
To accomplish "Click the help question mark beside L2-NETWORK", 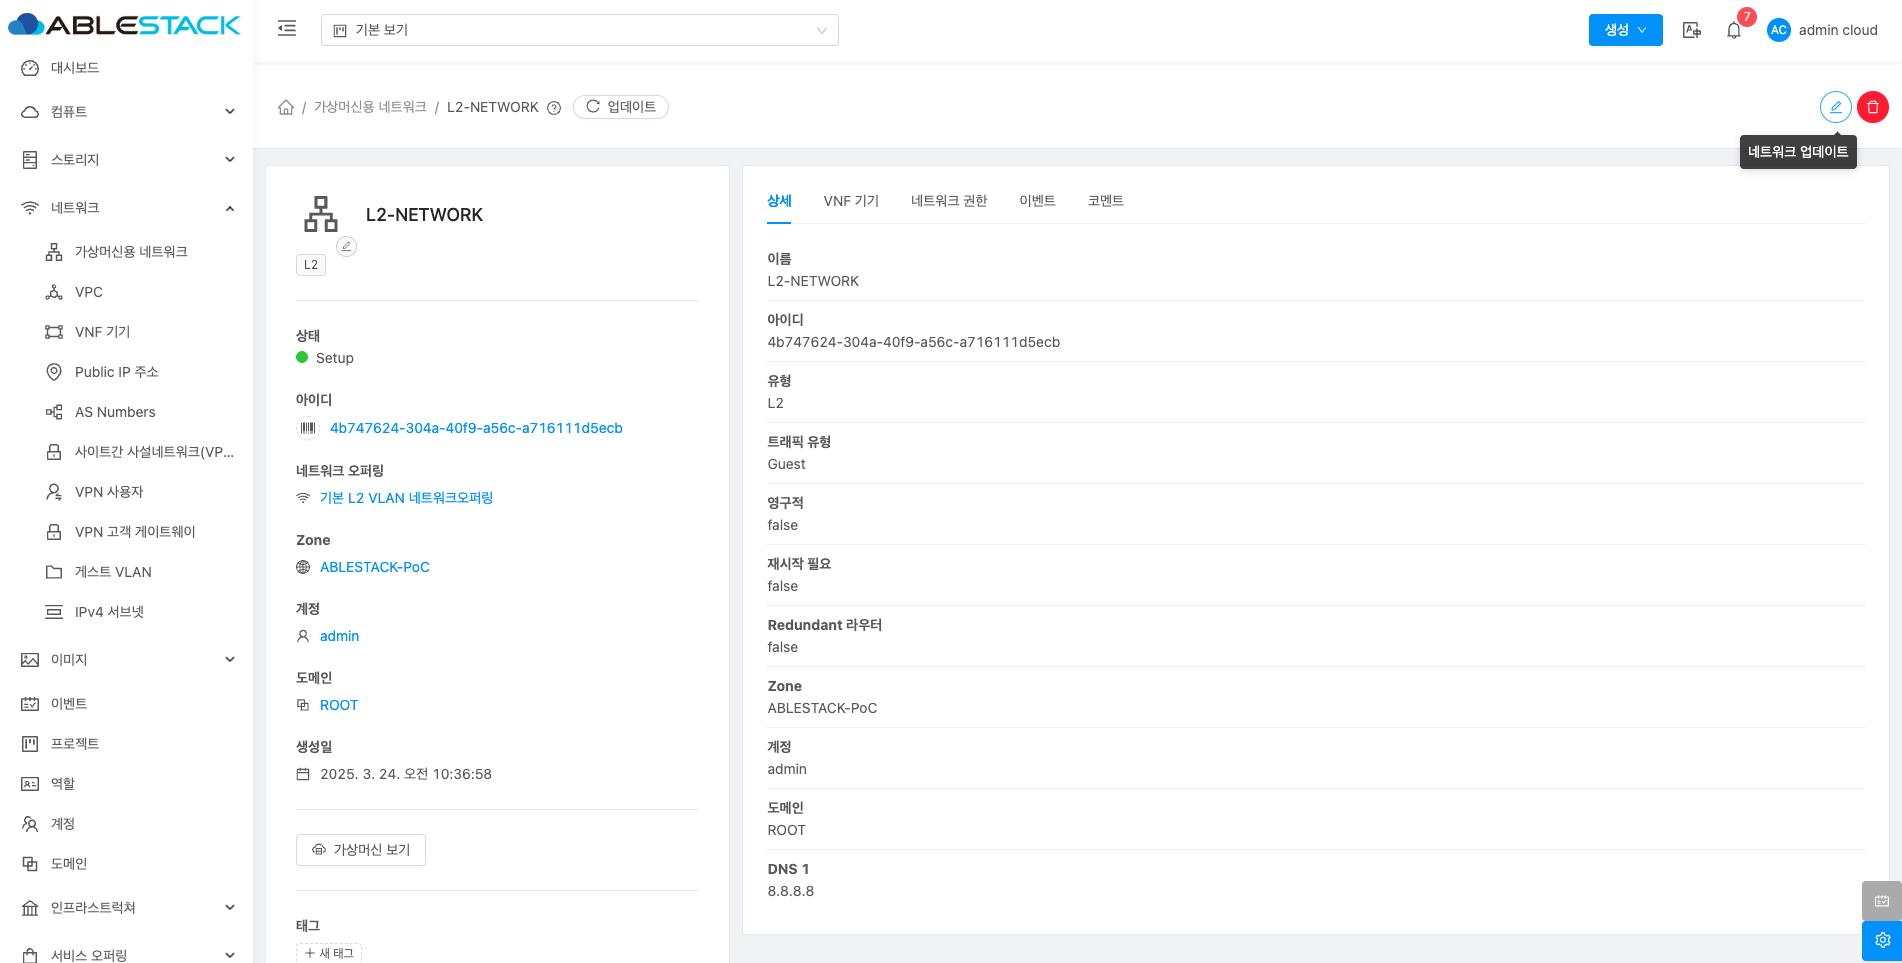I will (x=554, y=108).
